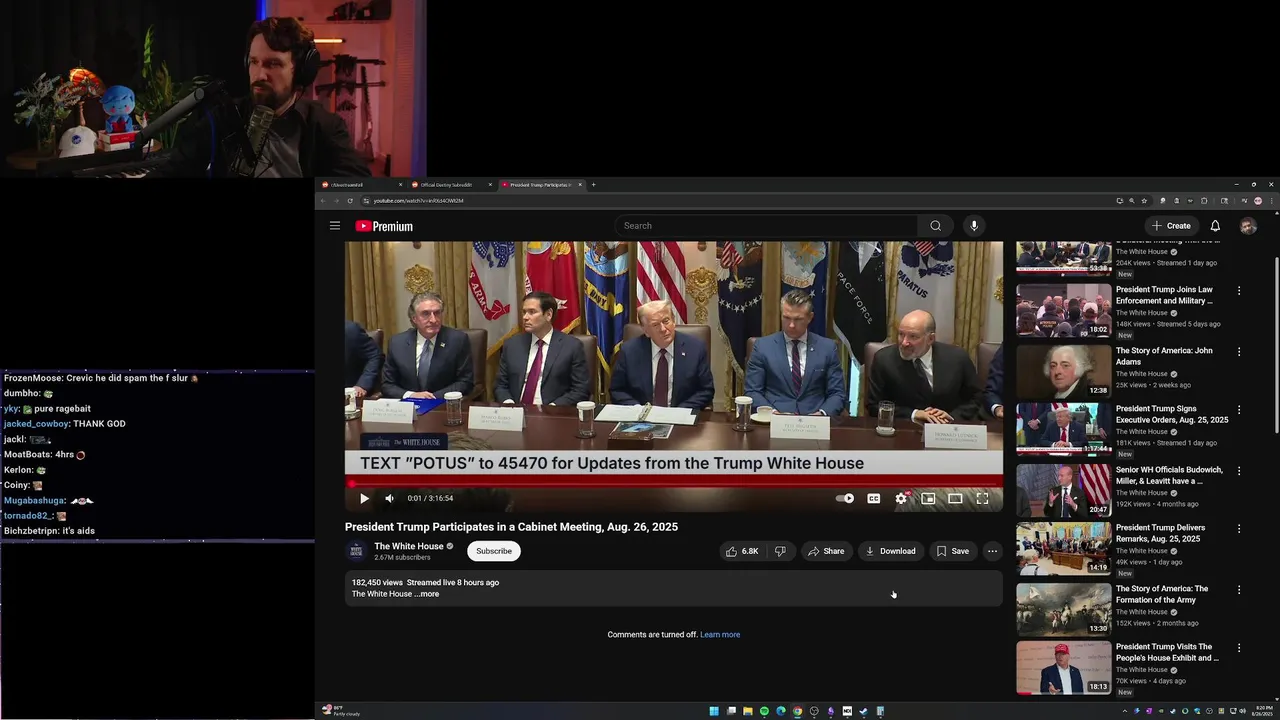Focus the YouTube search field
Viewport: 1280px width, 720px height.
click(765, 226)
